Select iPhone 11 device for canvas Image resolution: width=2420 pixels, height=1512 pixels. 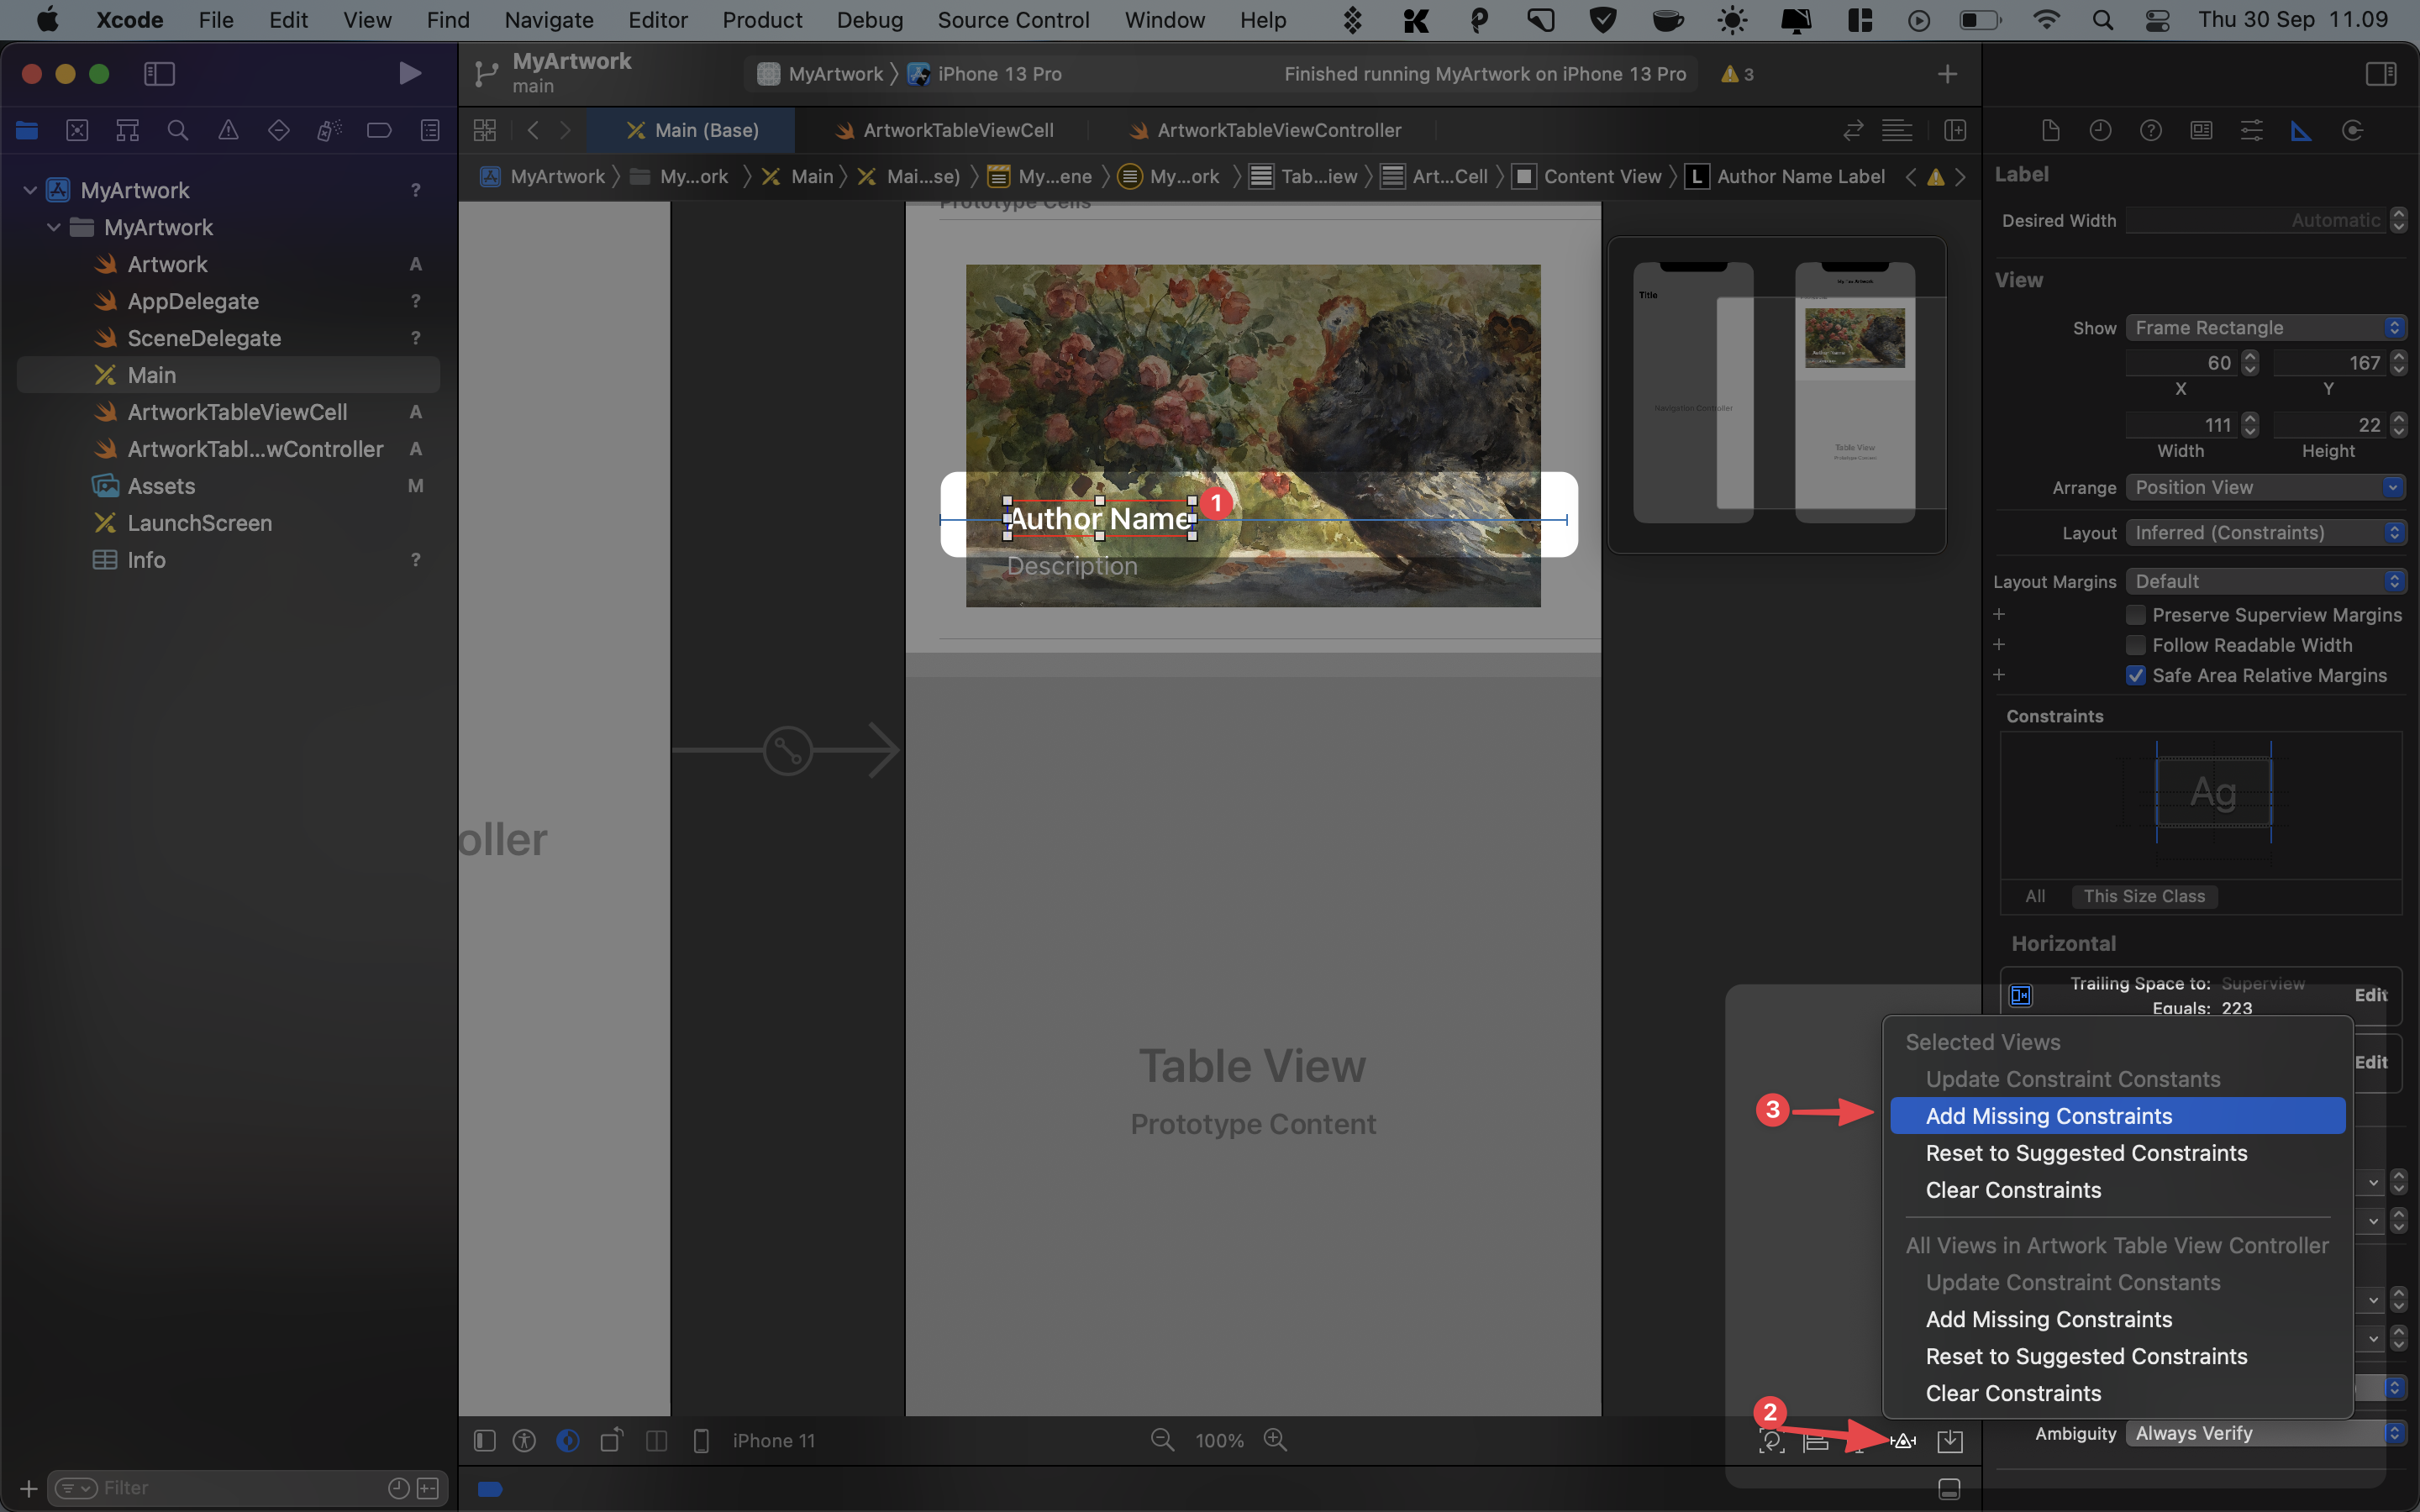pos(773,1440)
